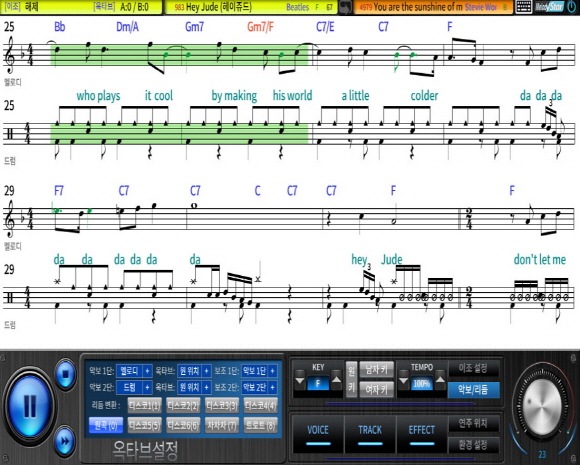Increase tempo with TEMPO up arrow
580x465 pixels.
(440, 380)
